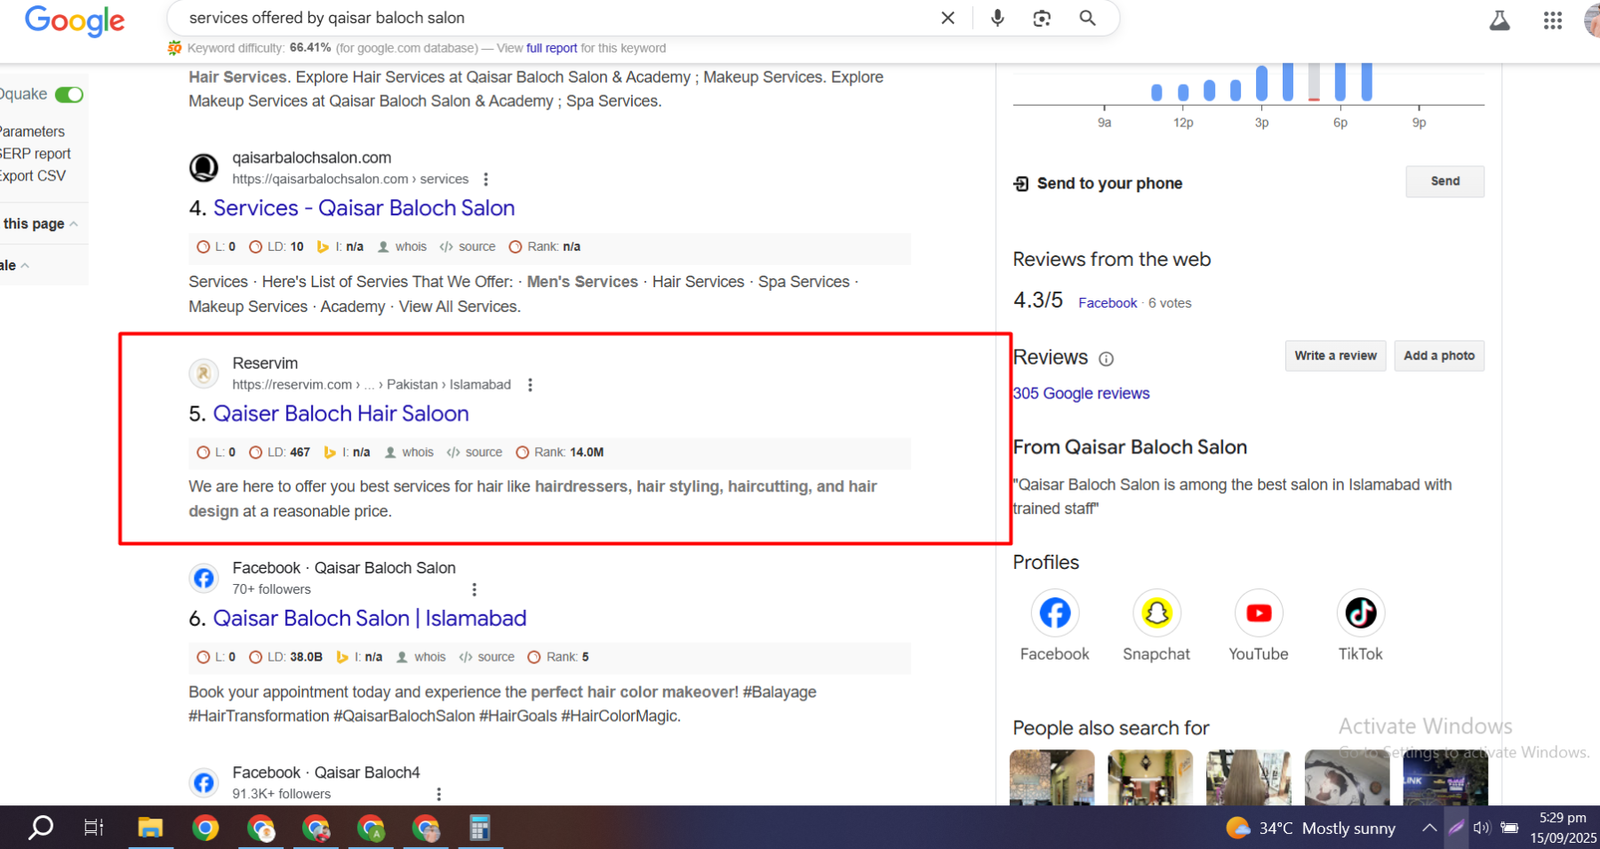Toggle the SEOquake switch off
Viewport: 1600px width, 849px height.
tap(69, 95)
